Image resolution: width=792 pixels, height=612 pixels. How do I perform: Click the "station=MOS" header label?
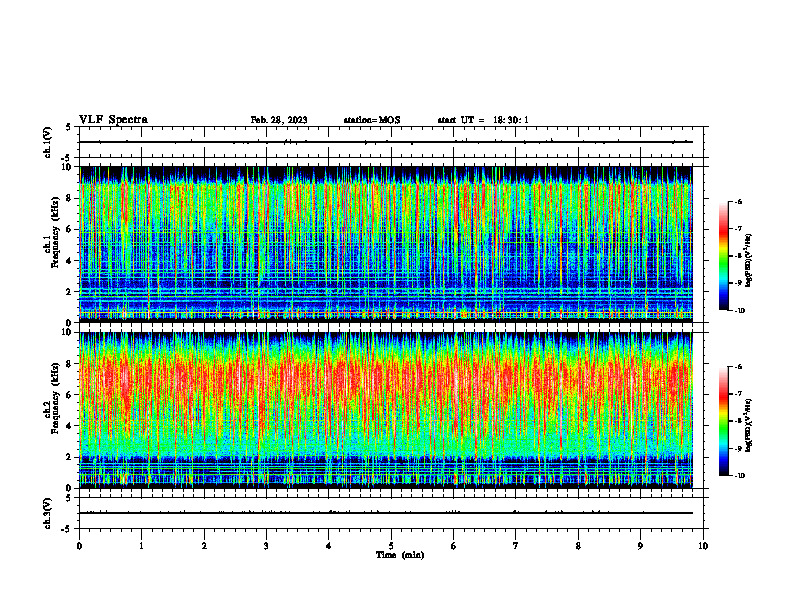click(x=372, y=120)
